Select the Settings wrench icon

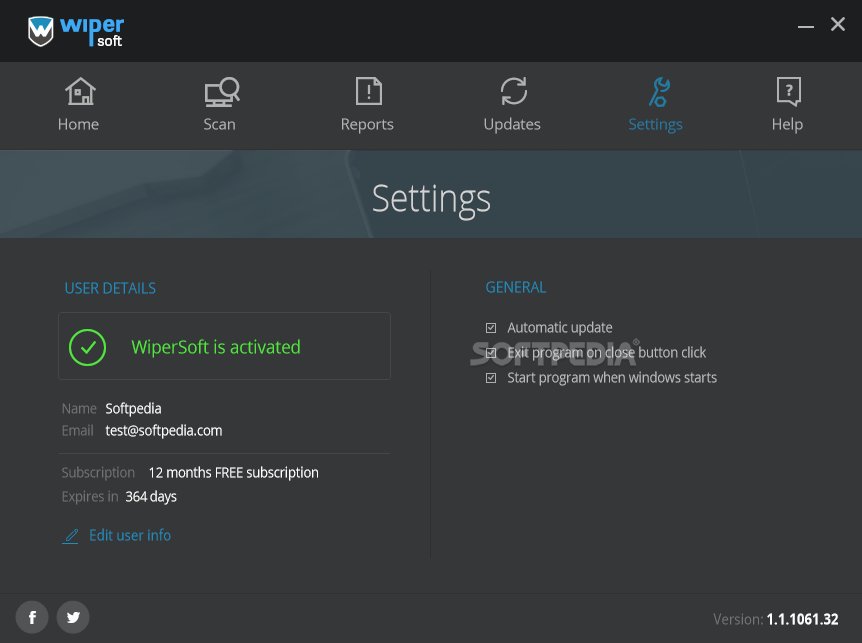(659, 92)
